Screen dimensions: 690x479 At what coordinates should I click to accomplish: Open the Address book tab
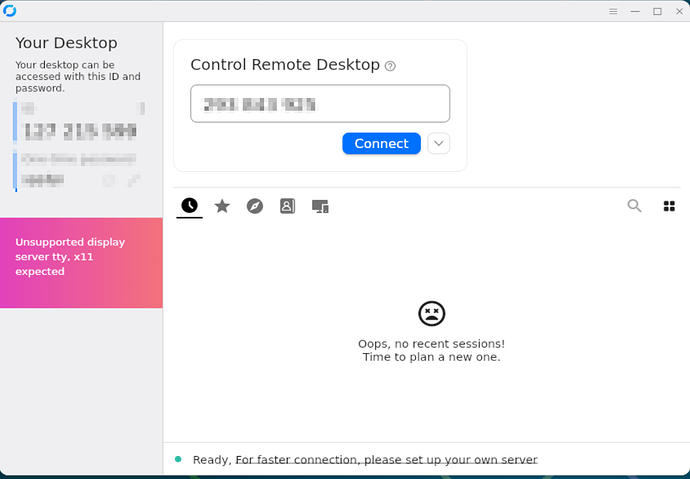tap(287, 206)
